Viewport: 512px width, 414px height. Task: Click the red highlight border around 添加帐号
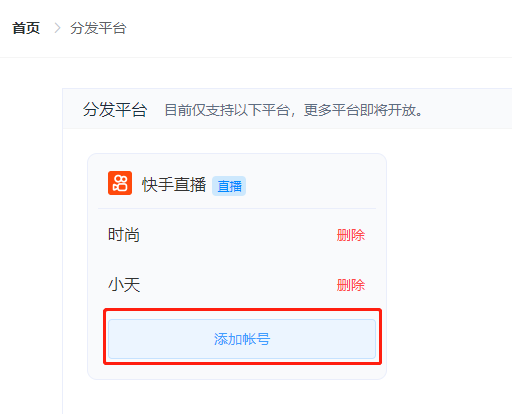click(x=242, y=310)
